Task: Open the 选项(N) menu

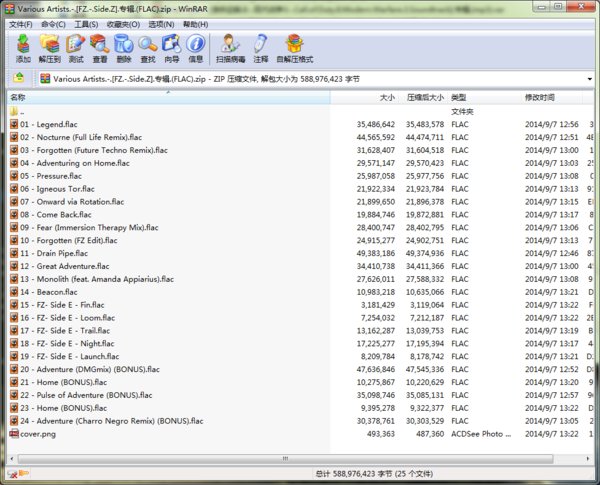Action: tap(161, 24)
